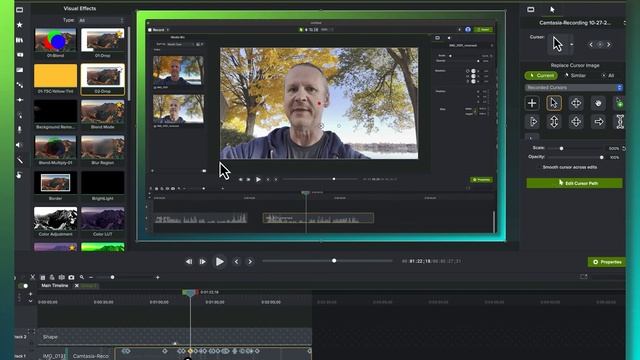
Task: Click the Edit Cursor Path button
Action: point(574,183)
